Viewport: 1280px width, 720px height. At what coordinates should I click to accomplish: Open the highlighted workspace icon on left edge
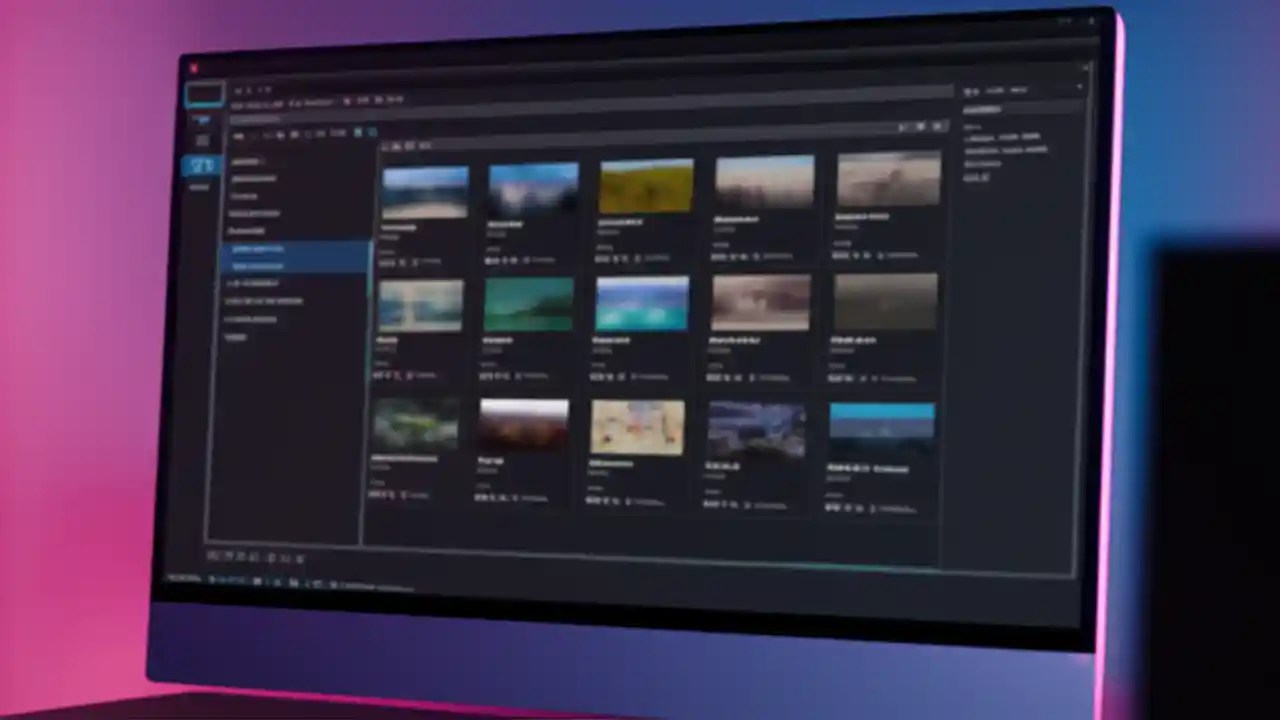pyautogui.click(x=203, y=165)
